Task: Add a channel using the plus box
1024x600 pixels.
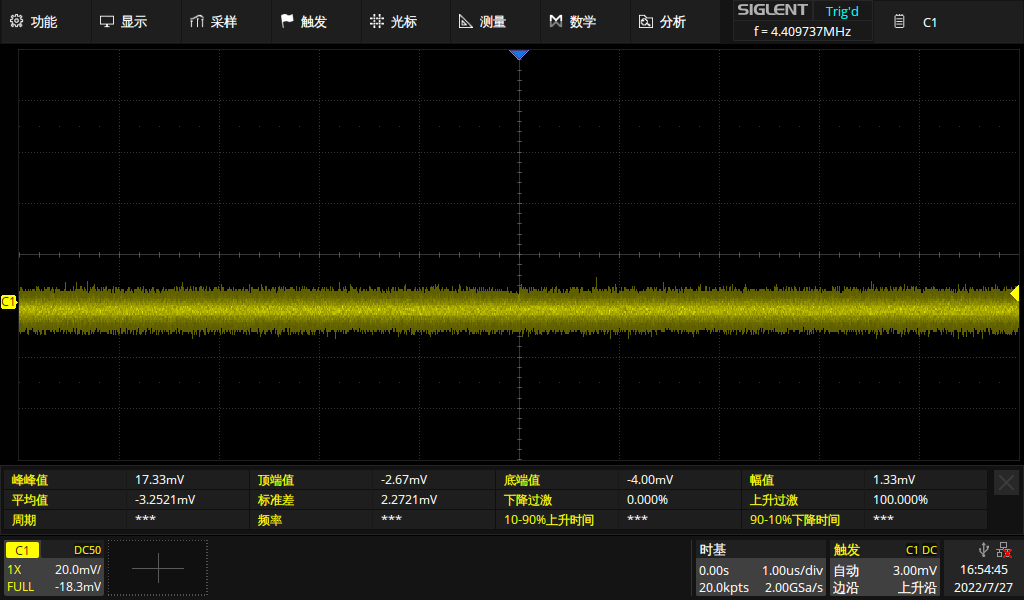Action: (x=158, y=568)
